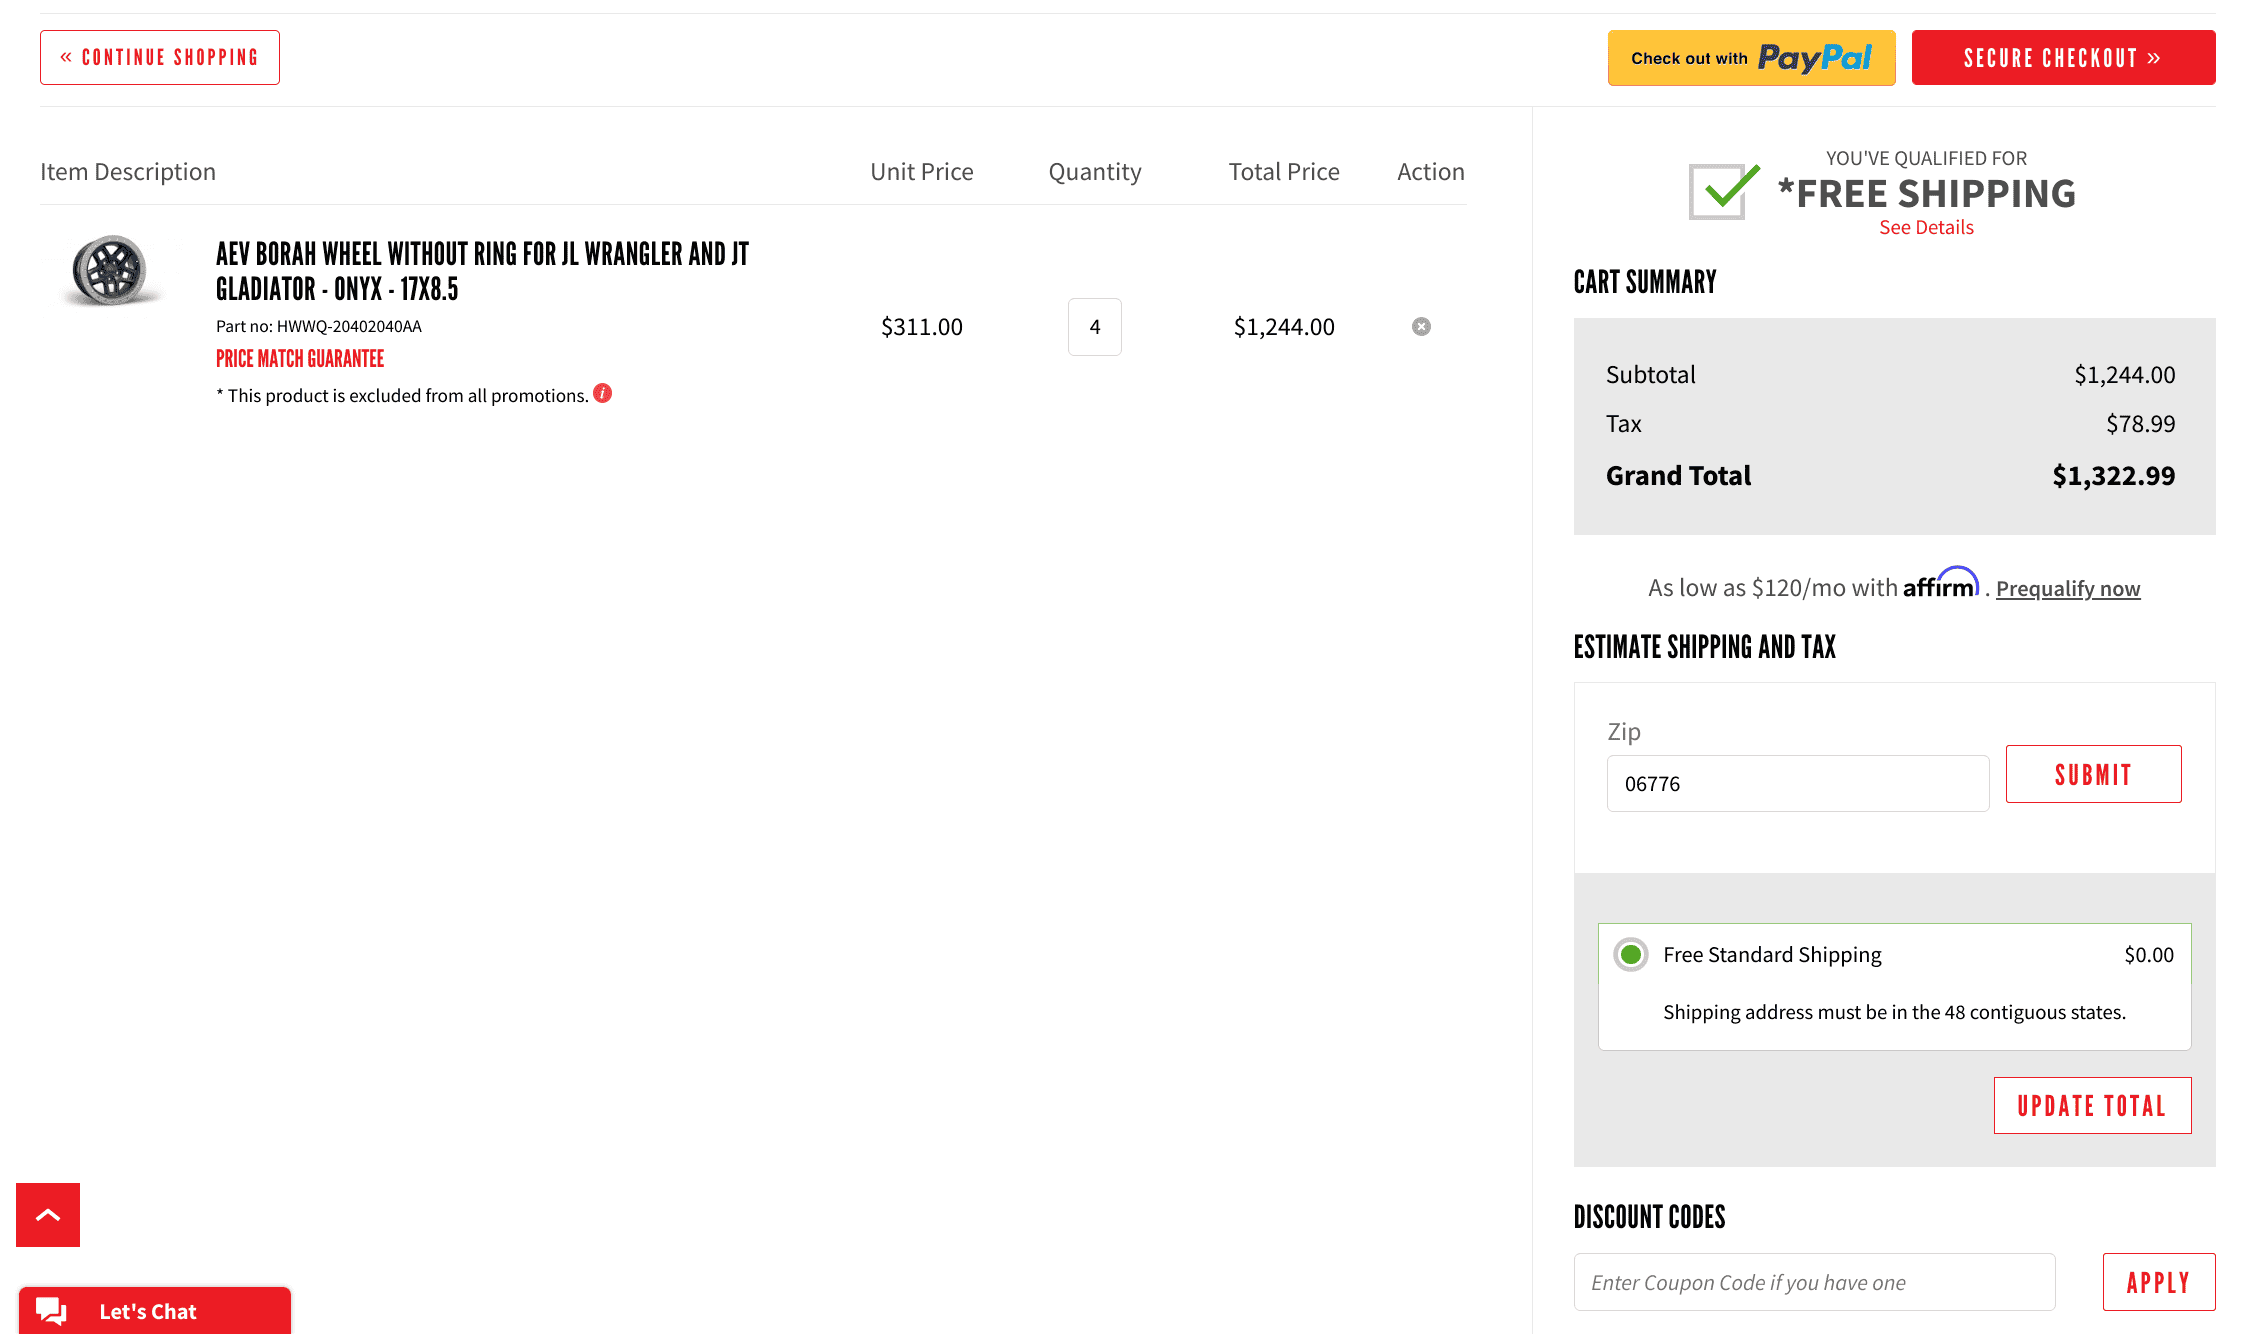2256x1334 pixels.
Task: Open the Let's Chat widget
Action: click(155, 1311)
